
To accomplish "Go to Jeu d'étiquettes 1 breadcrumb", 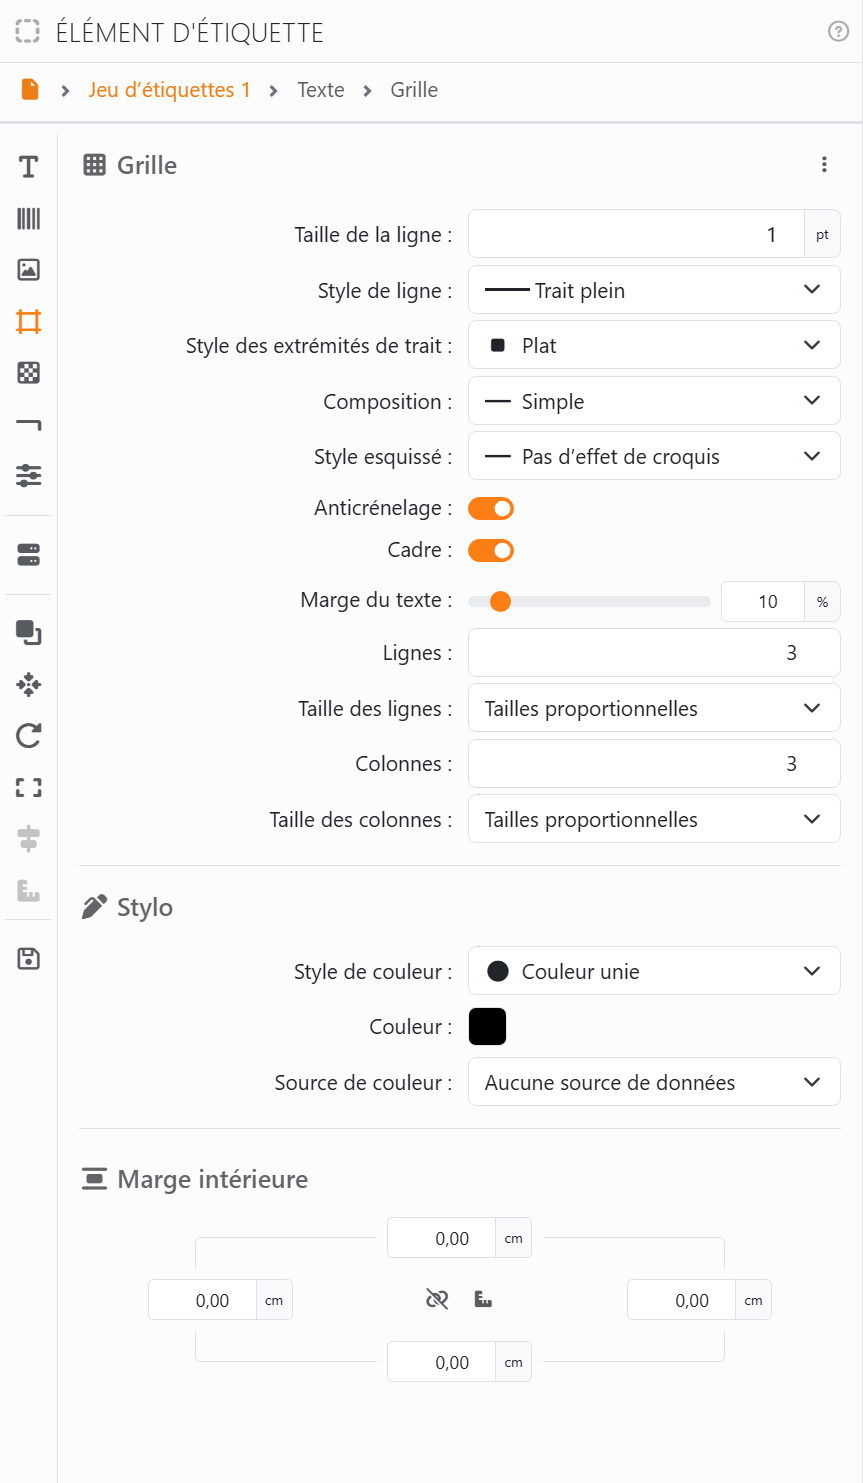I will (169, 90).
